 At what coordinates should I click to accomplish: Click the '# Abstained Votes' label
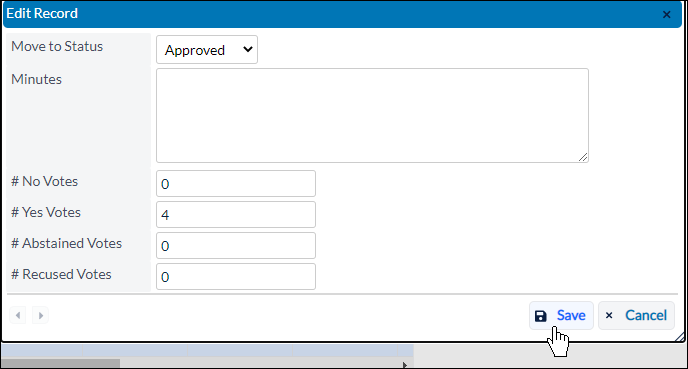click(67, 243)
